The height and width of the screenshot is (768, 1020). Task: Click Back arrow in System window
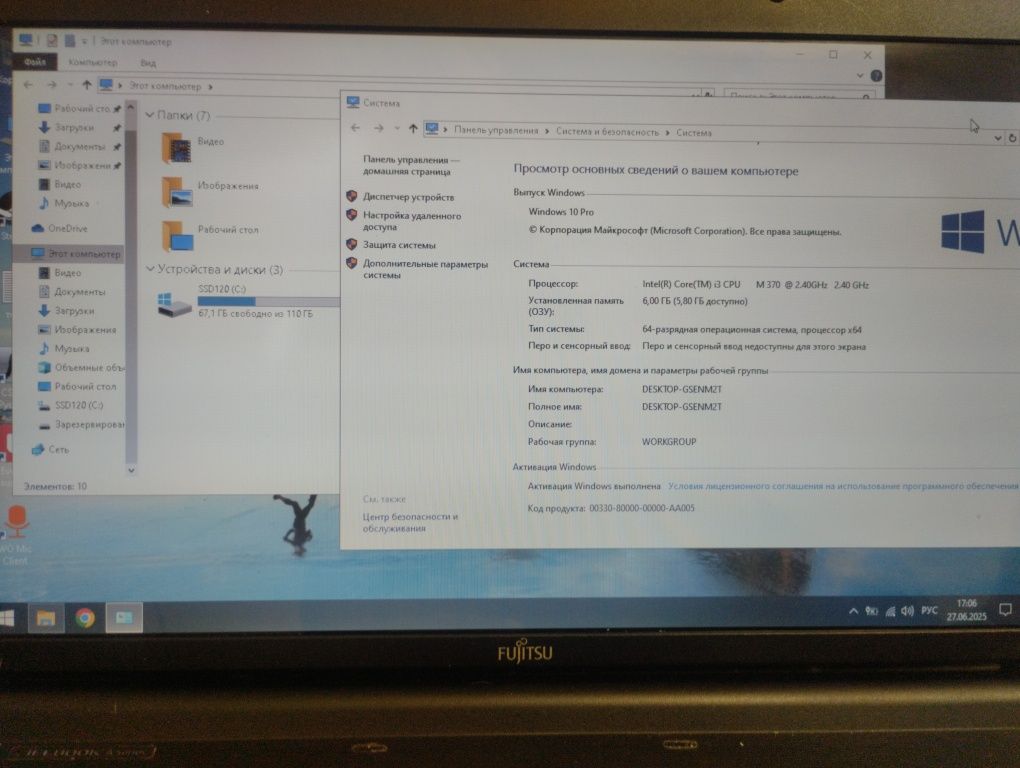coord(355,127)
